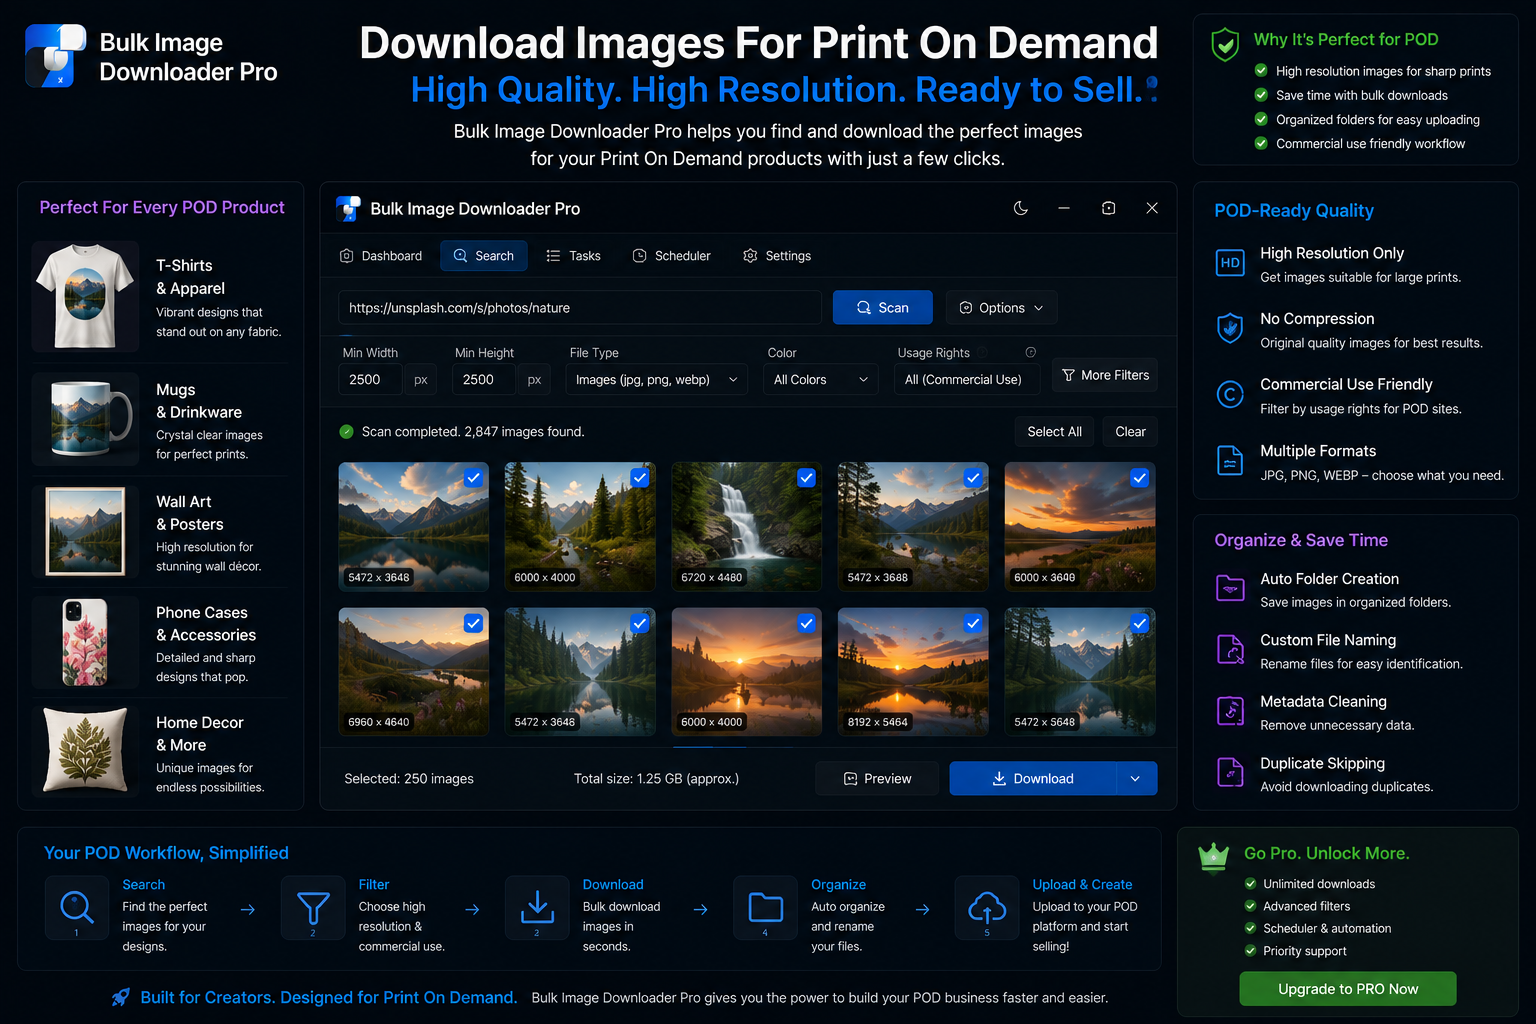Click the Filter funnel workflow icon
Screen dimensions: 1536x1024
tap(313, 907)
